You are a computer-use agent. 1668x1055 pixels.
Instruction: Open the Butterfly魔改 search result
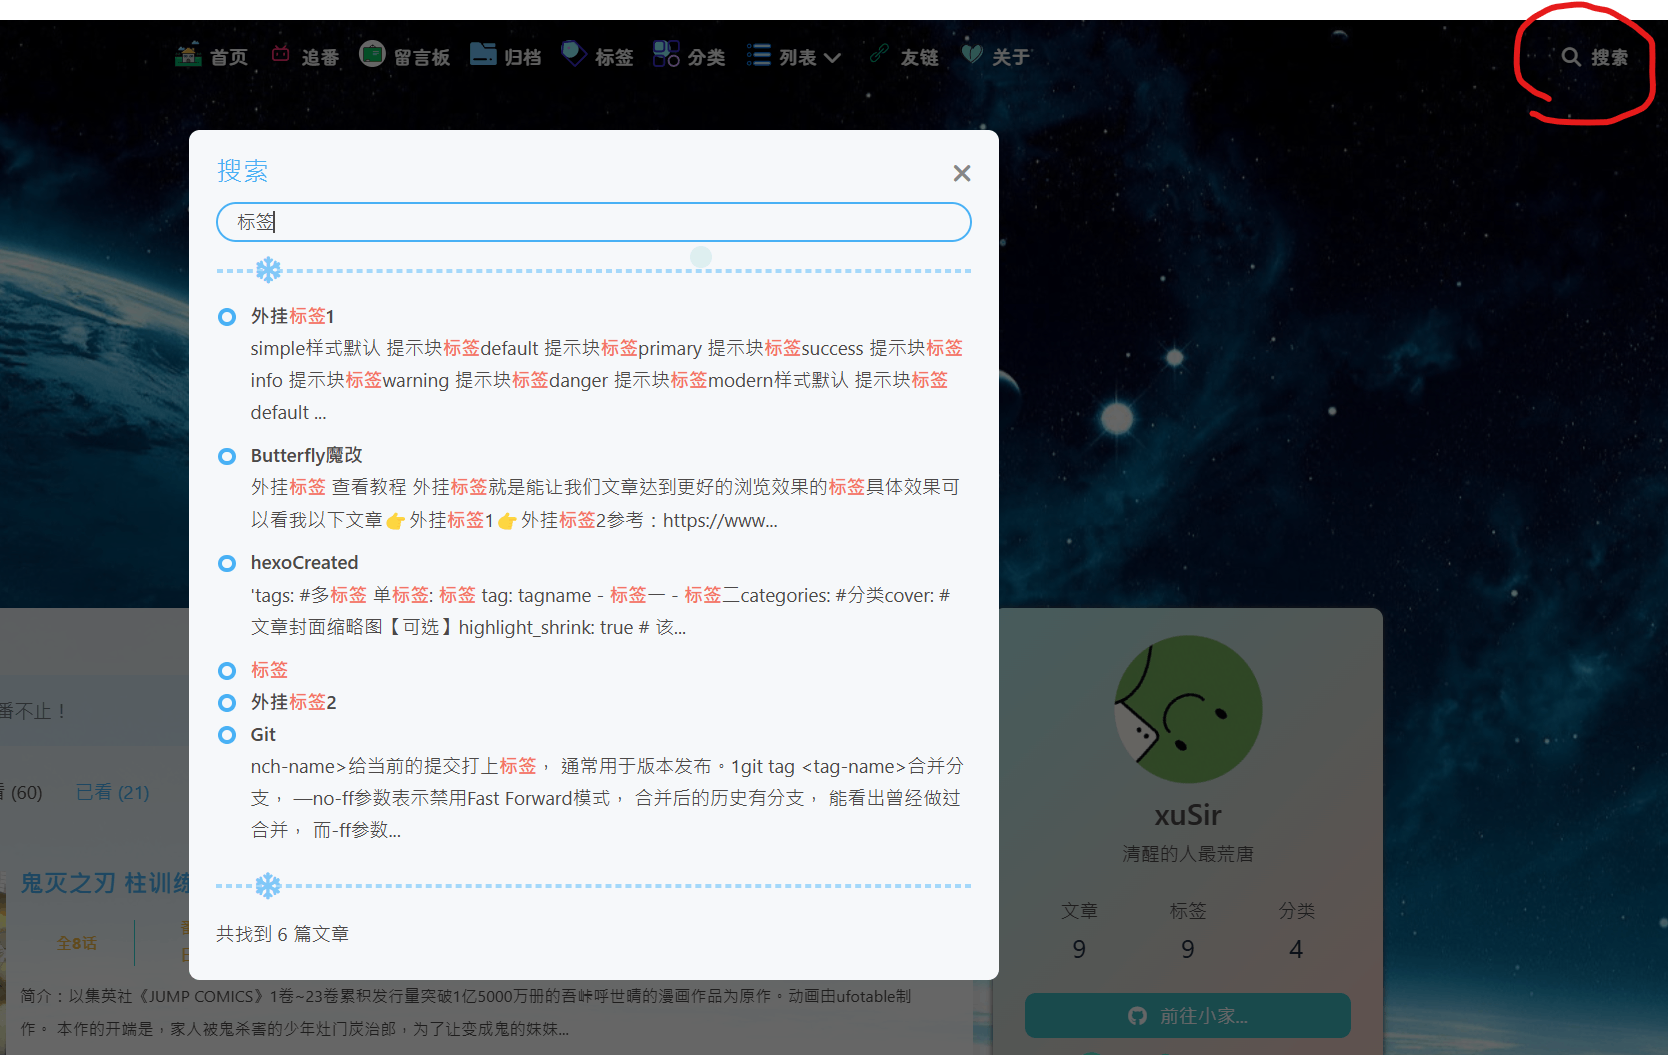pyautogui.click(x=306, y=455)
